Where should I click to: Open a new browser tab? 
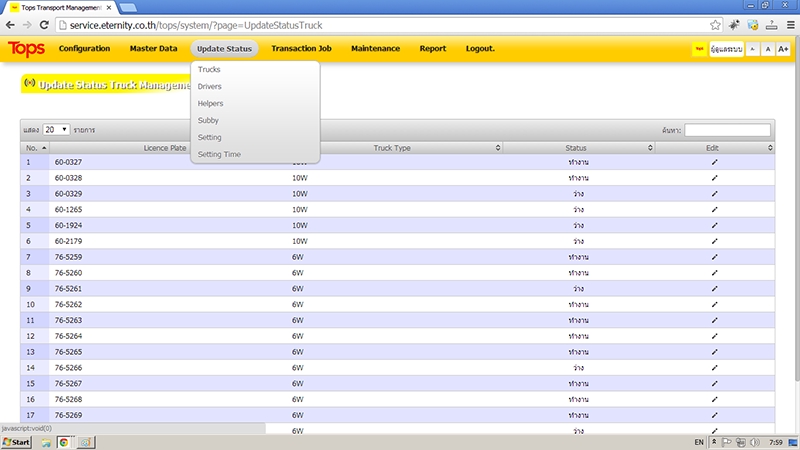128,7
